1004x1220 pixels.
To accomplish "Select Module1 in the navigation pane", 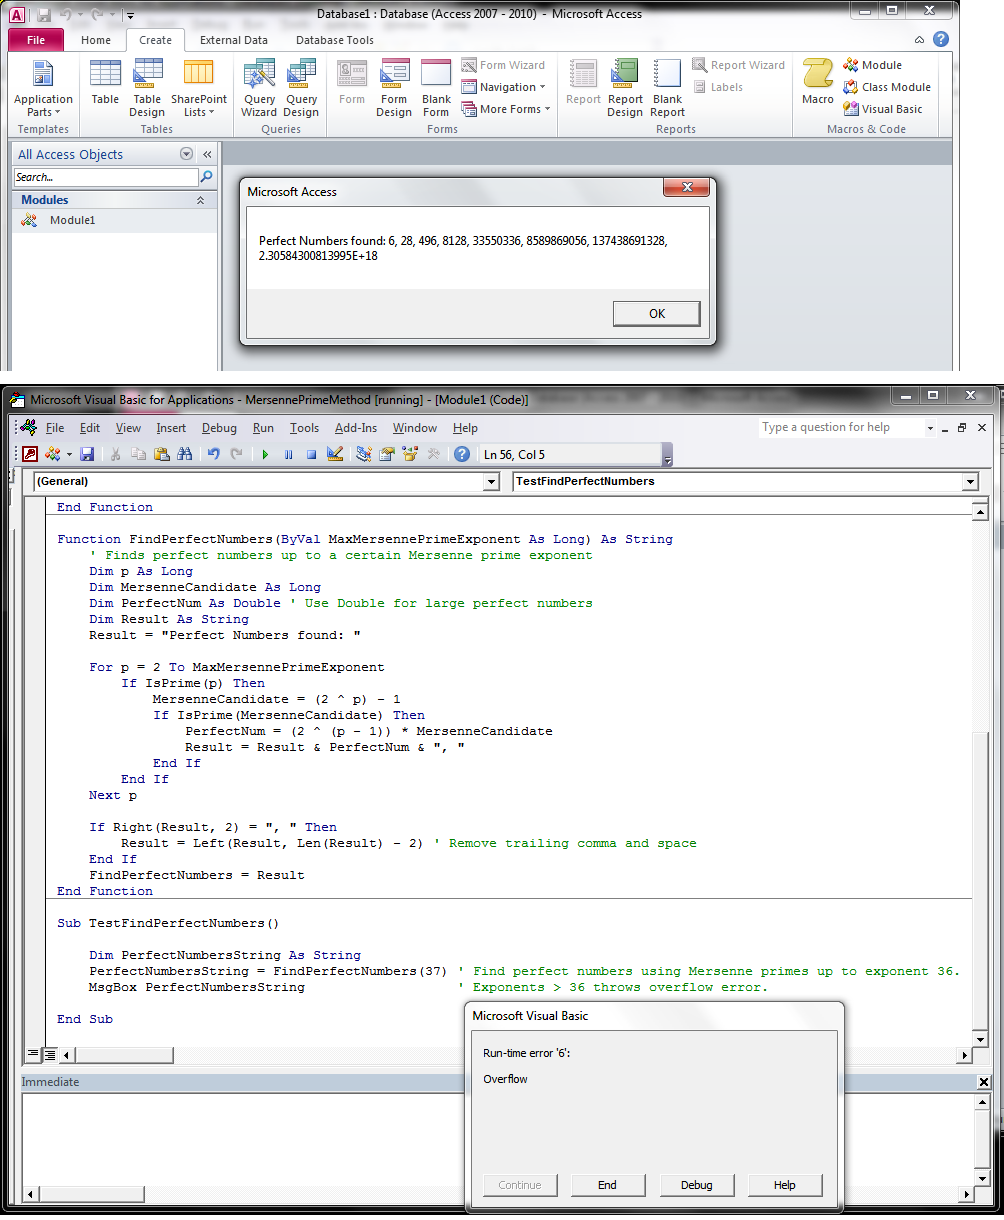I will tap(72, 220).
